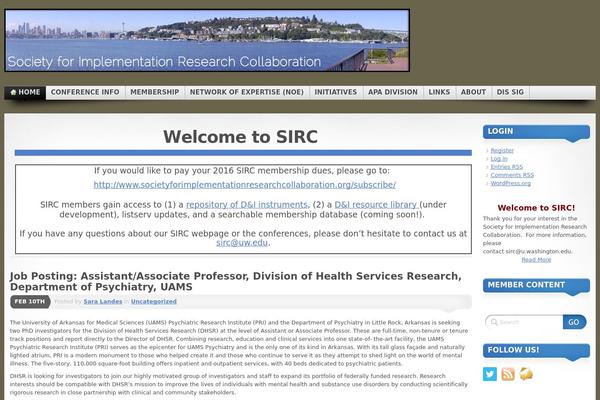Click the GO search button

tap(574, 322)
